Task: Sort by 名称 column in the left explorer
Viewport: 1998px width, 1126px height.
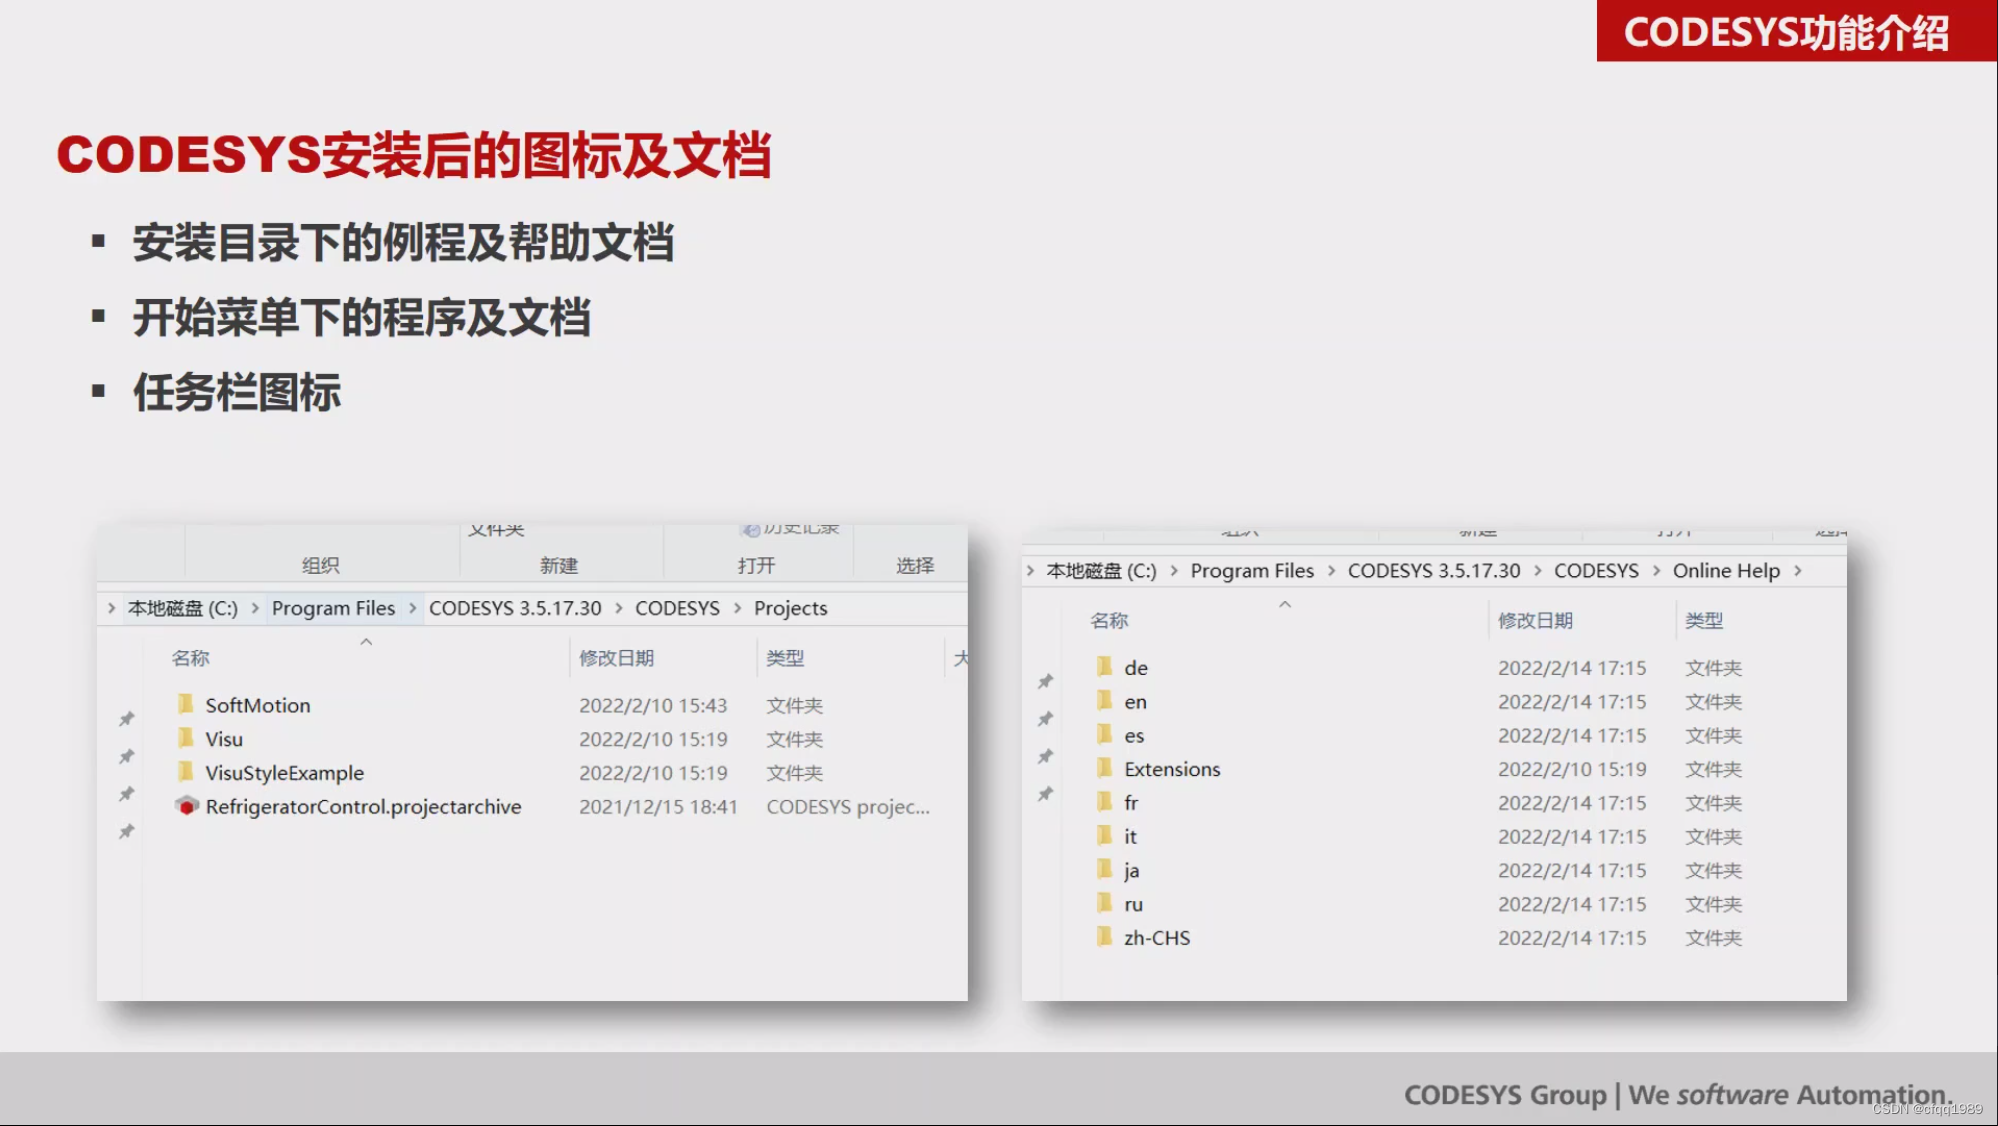Action: click(x=190, y=658)
